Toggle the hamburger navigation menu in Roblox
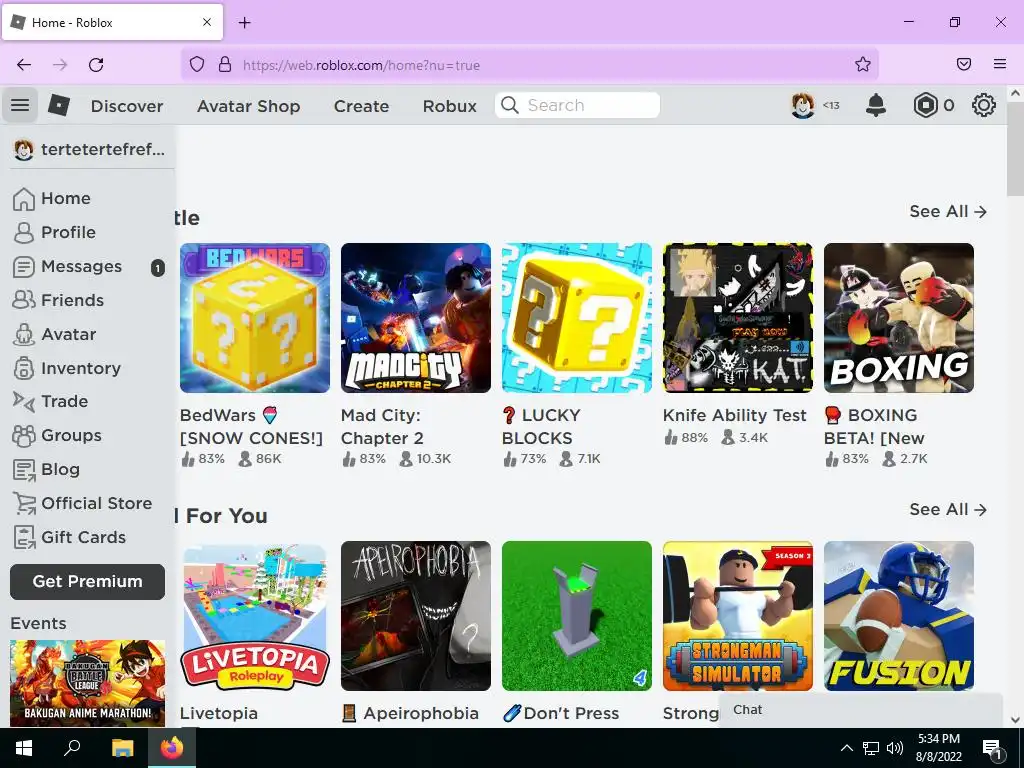The width and height of the screenshot is (1024, 768). pyautogui.click(x=20, y=105)
